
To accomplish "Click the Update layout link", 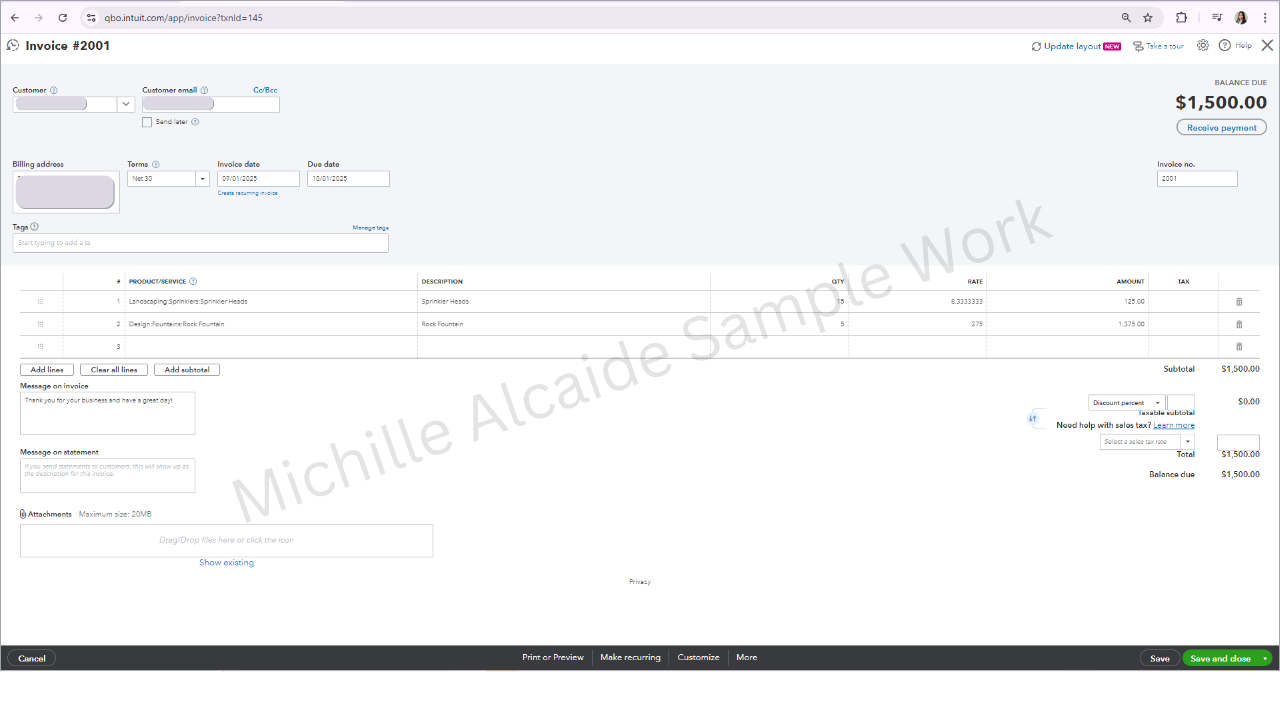I will coord(1072,46).
